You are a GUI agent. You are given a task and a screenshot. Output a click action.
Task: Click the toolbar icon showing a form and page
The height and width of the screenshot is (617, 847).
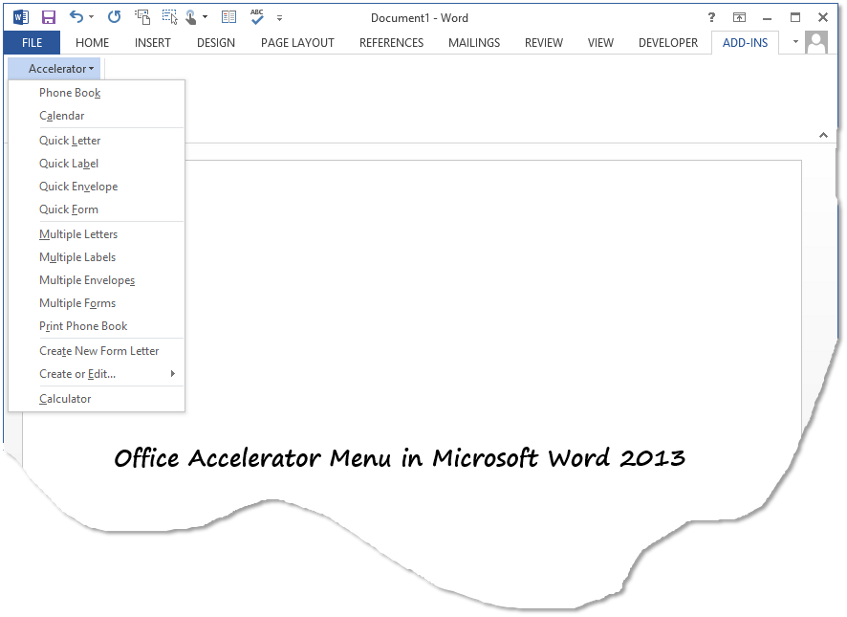tap(143, 17)
